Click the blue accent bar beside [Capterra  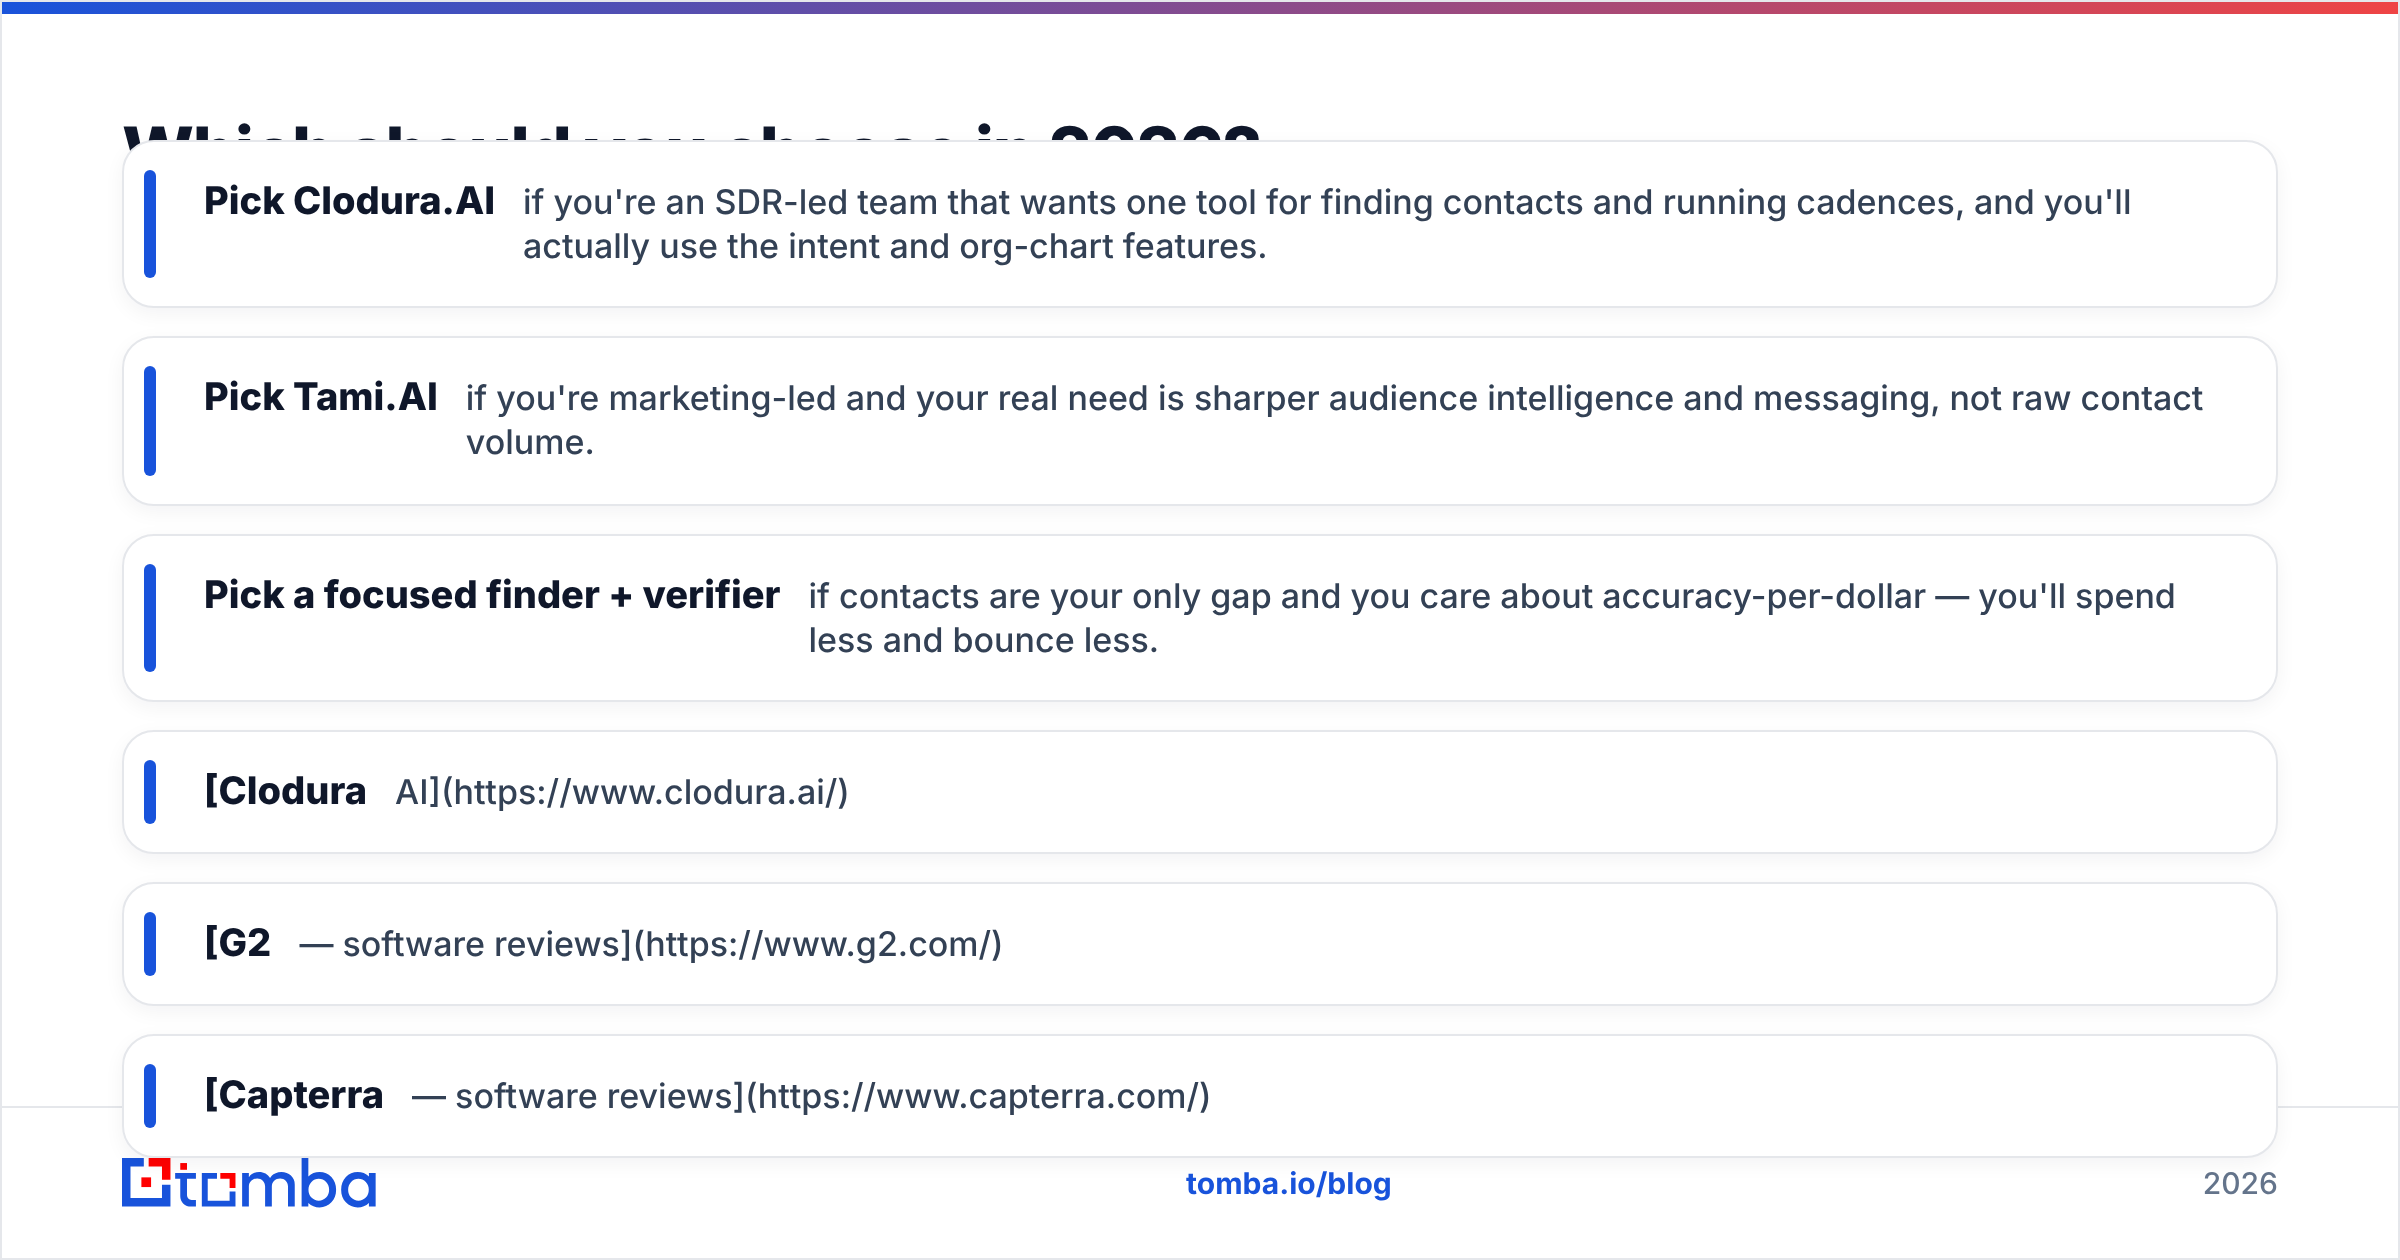coord(150,1096)
